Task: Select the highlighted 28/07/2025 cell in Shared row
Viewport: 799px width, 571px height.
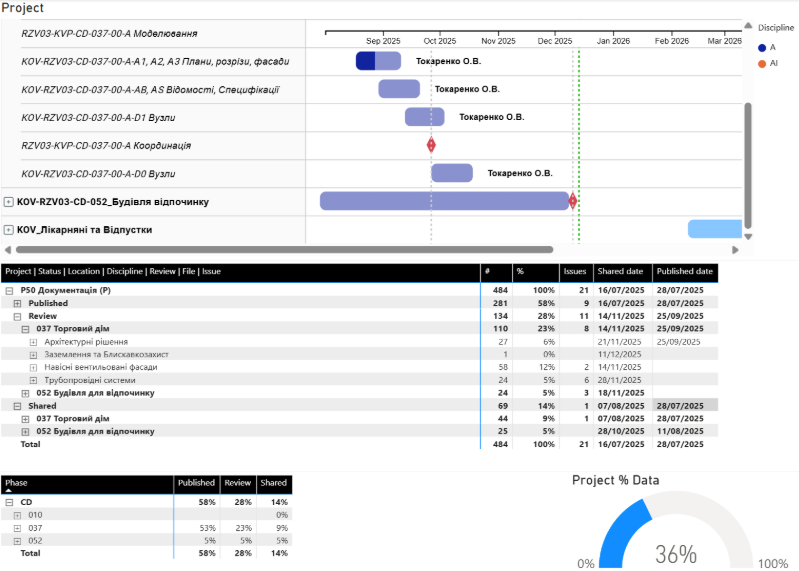Action: 685,406
